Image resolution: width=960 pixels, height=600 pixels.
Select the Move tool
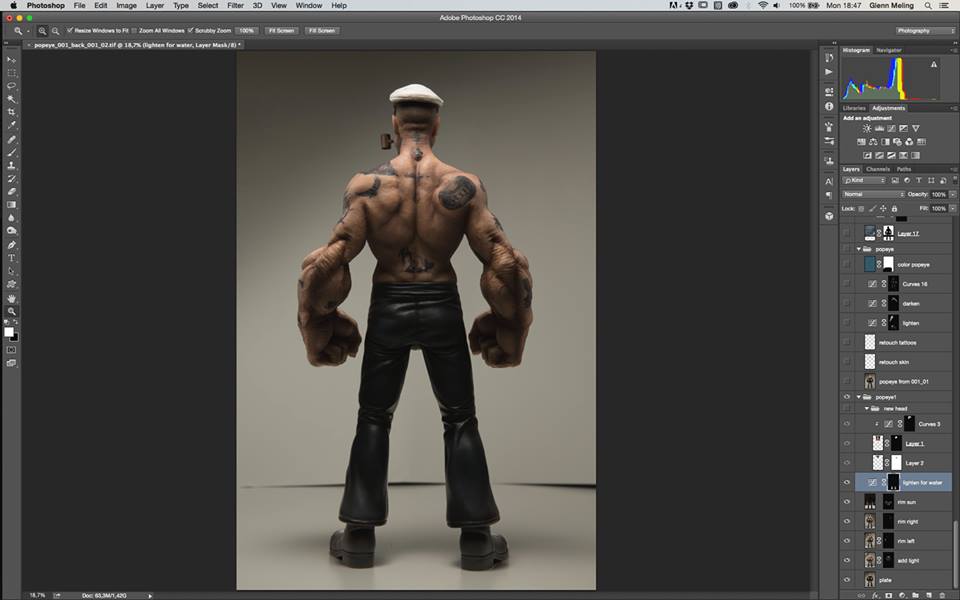pyautogui.click(x=12, y=60)
